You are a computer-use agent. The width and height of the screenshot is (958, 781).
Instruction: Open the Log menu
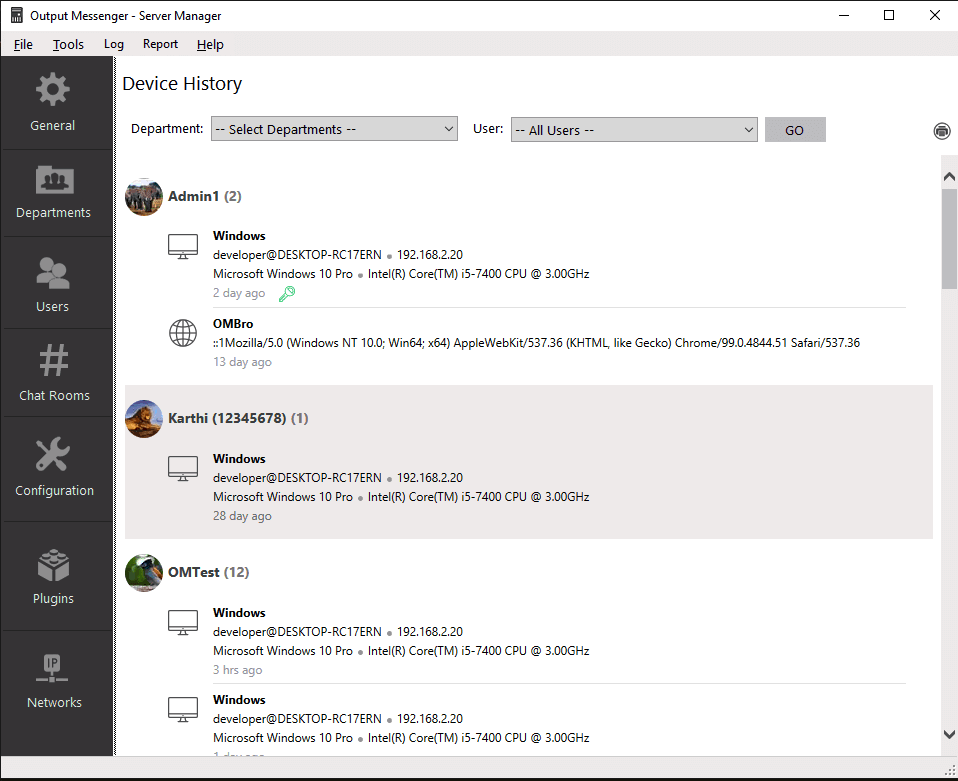(114, 44)
